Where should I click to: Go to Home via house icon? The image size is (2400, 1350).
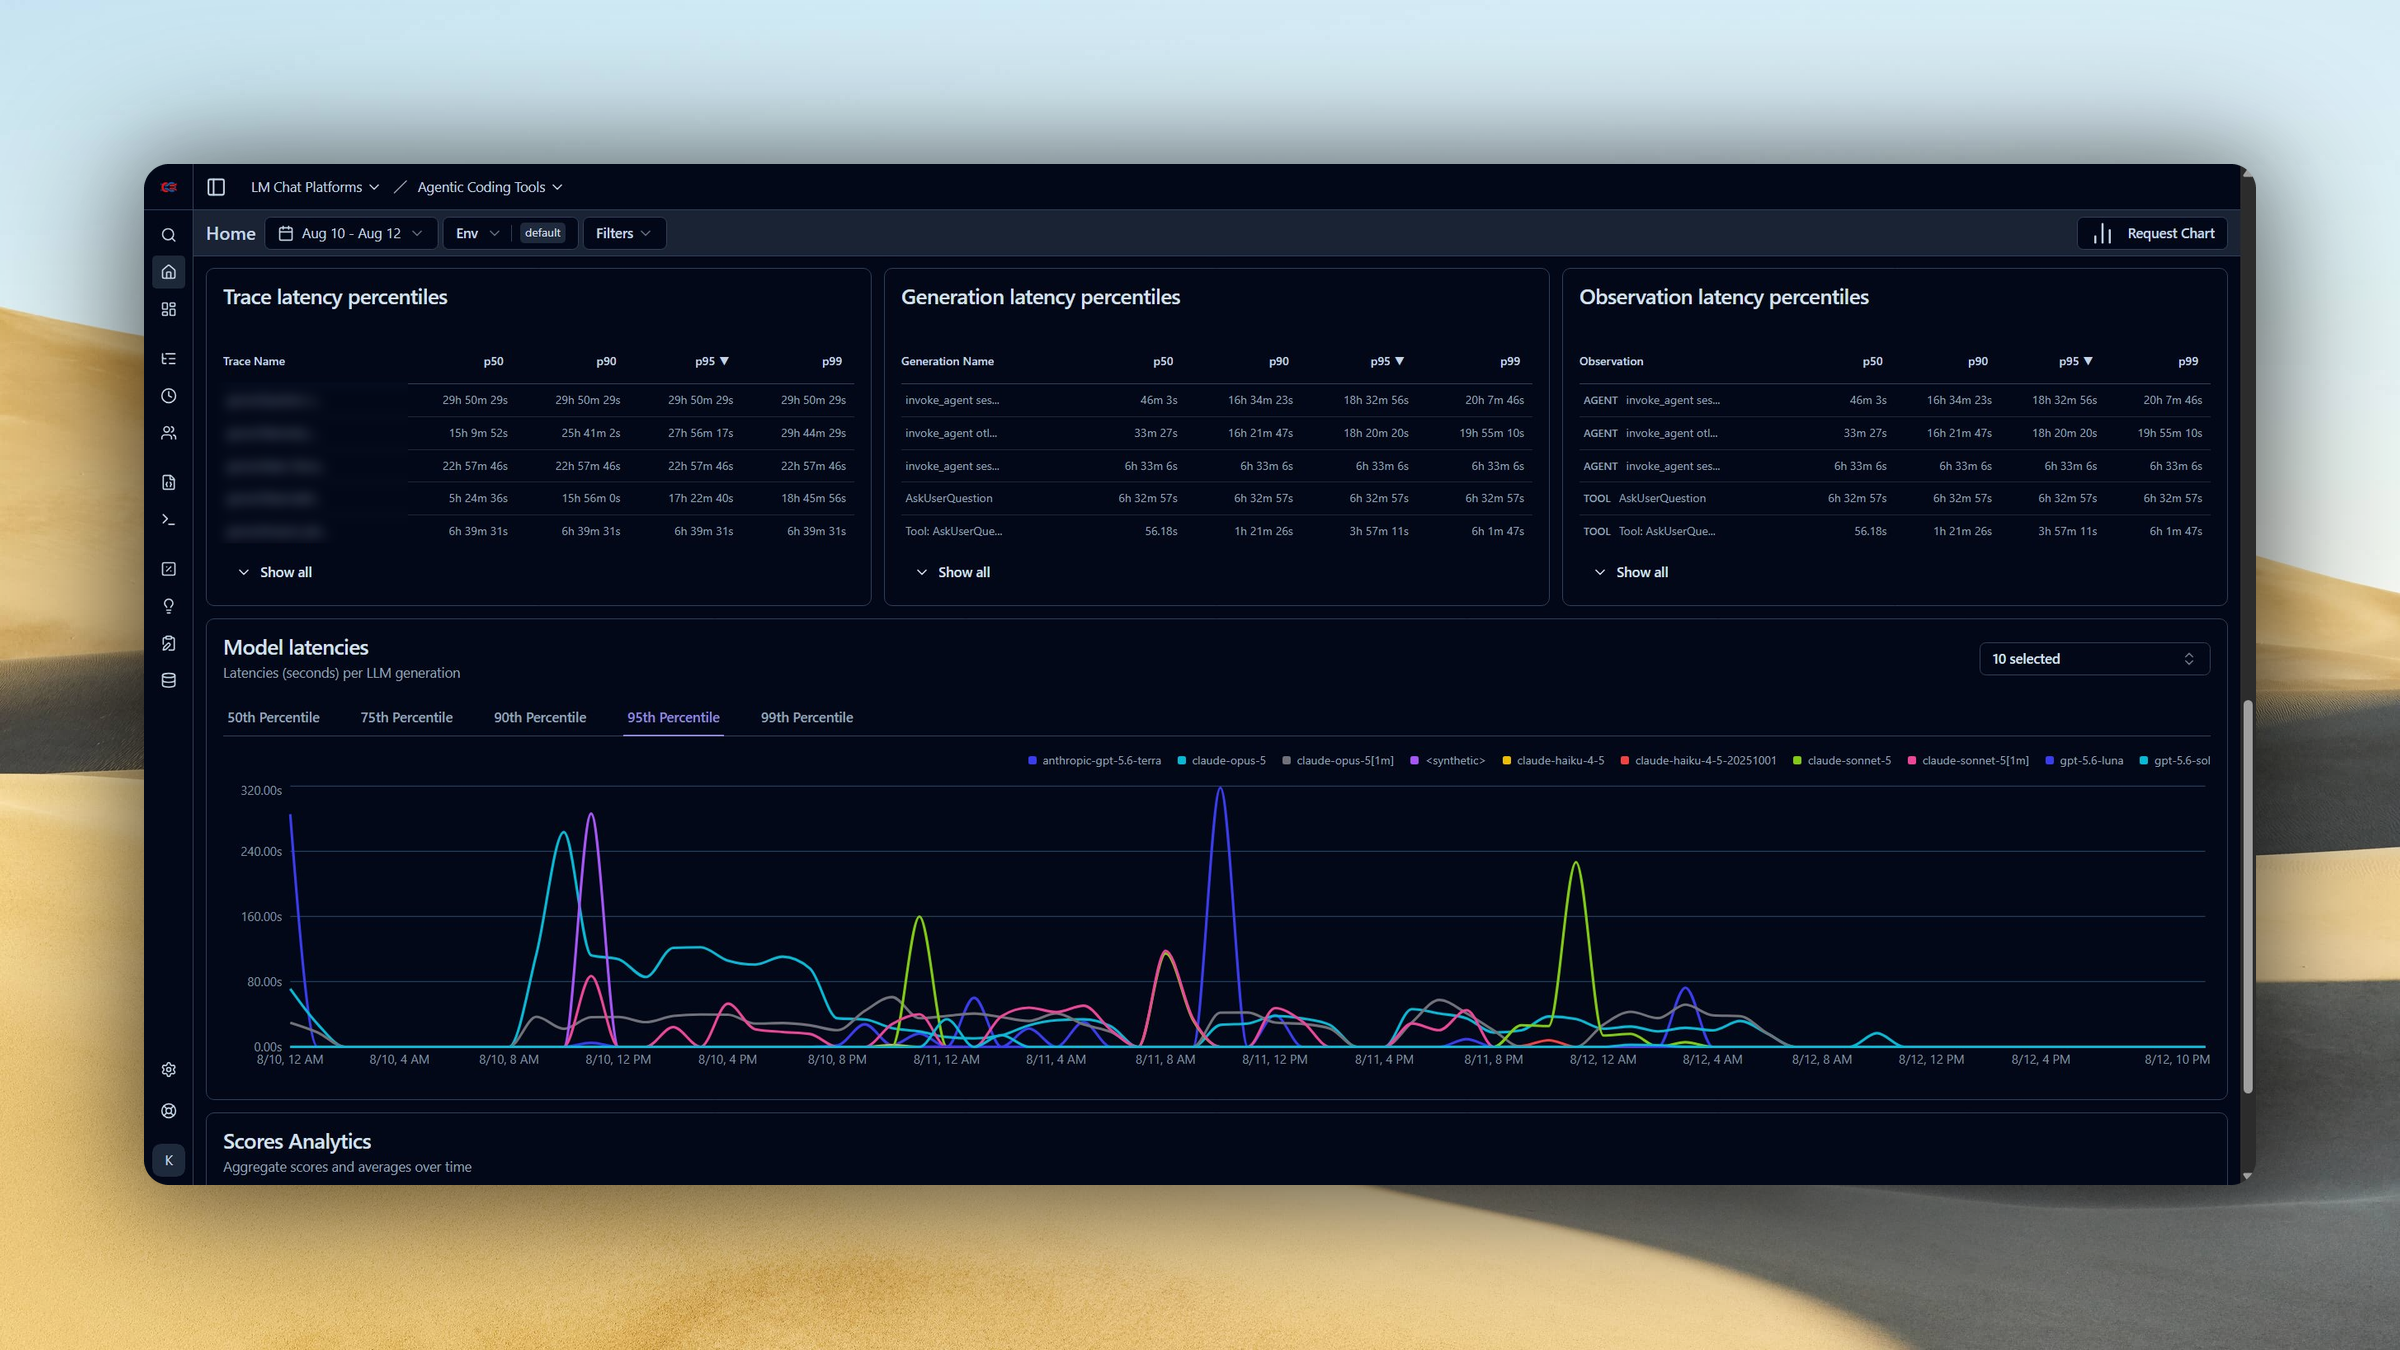coord(169,272)
